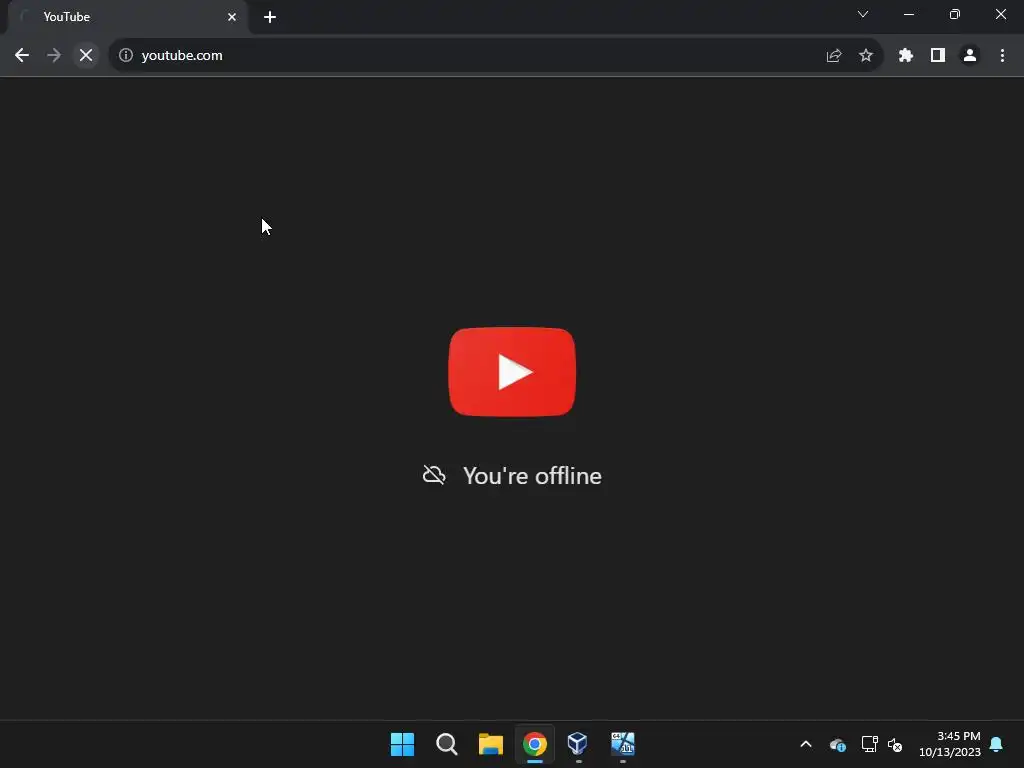Open the Windows Start menu
Viewport: 1024px width, 768px height.
402,744
